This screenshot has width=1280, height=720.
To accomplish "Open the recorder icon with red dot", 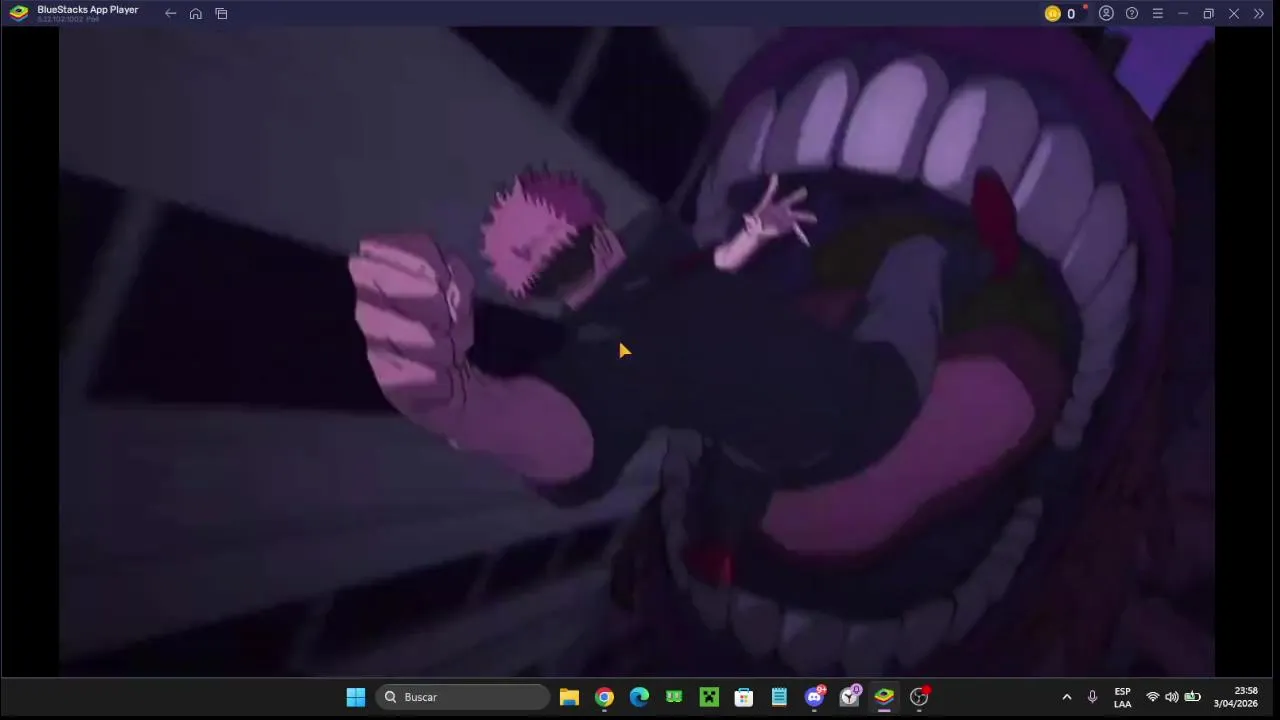I will point(919,697).
